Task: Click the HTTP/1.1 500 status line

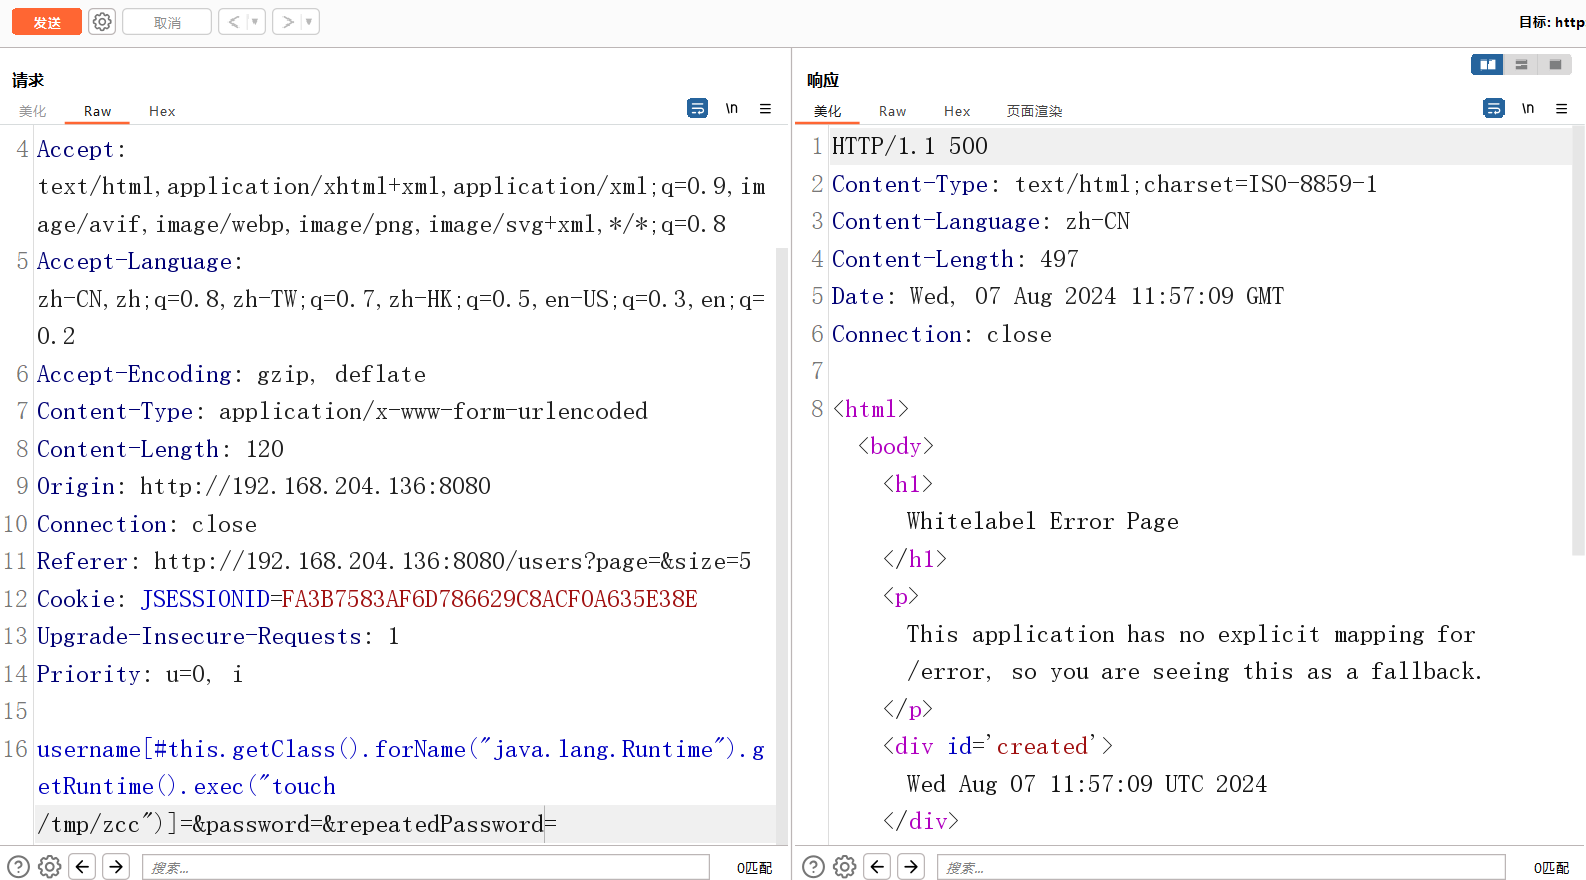Action: pyautogui.click(x=909, y=146)
